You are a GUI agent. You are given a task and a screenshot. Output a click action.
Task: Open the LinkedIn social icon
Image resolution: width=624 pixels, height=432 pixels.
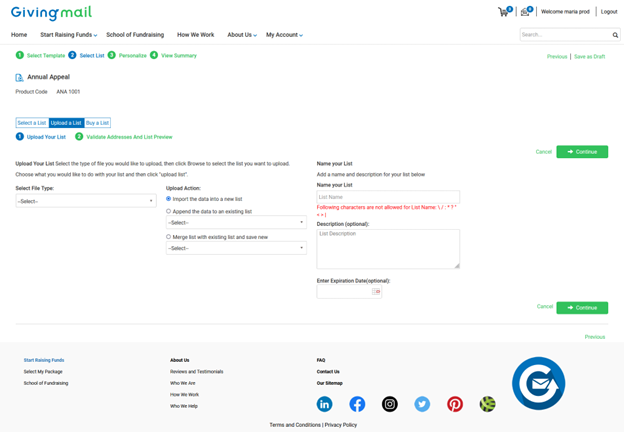pos(324,404)
